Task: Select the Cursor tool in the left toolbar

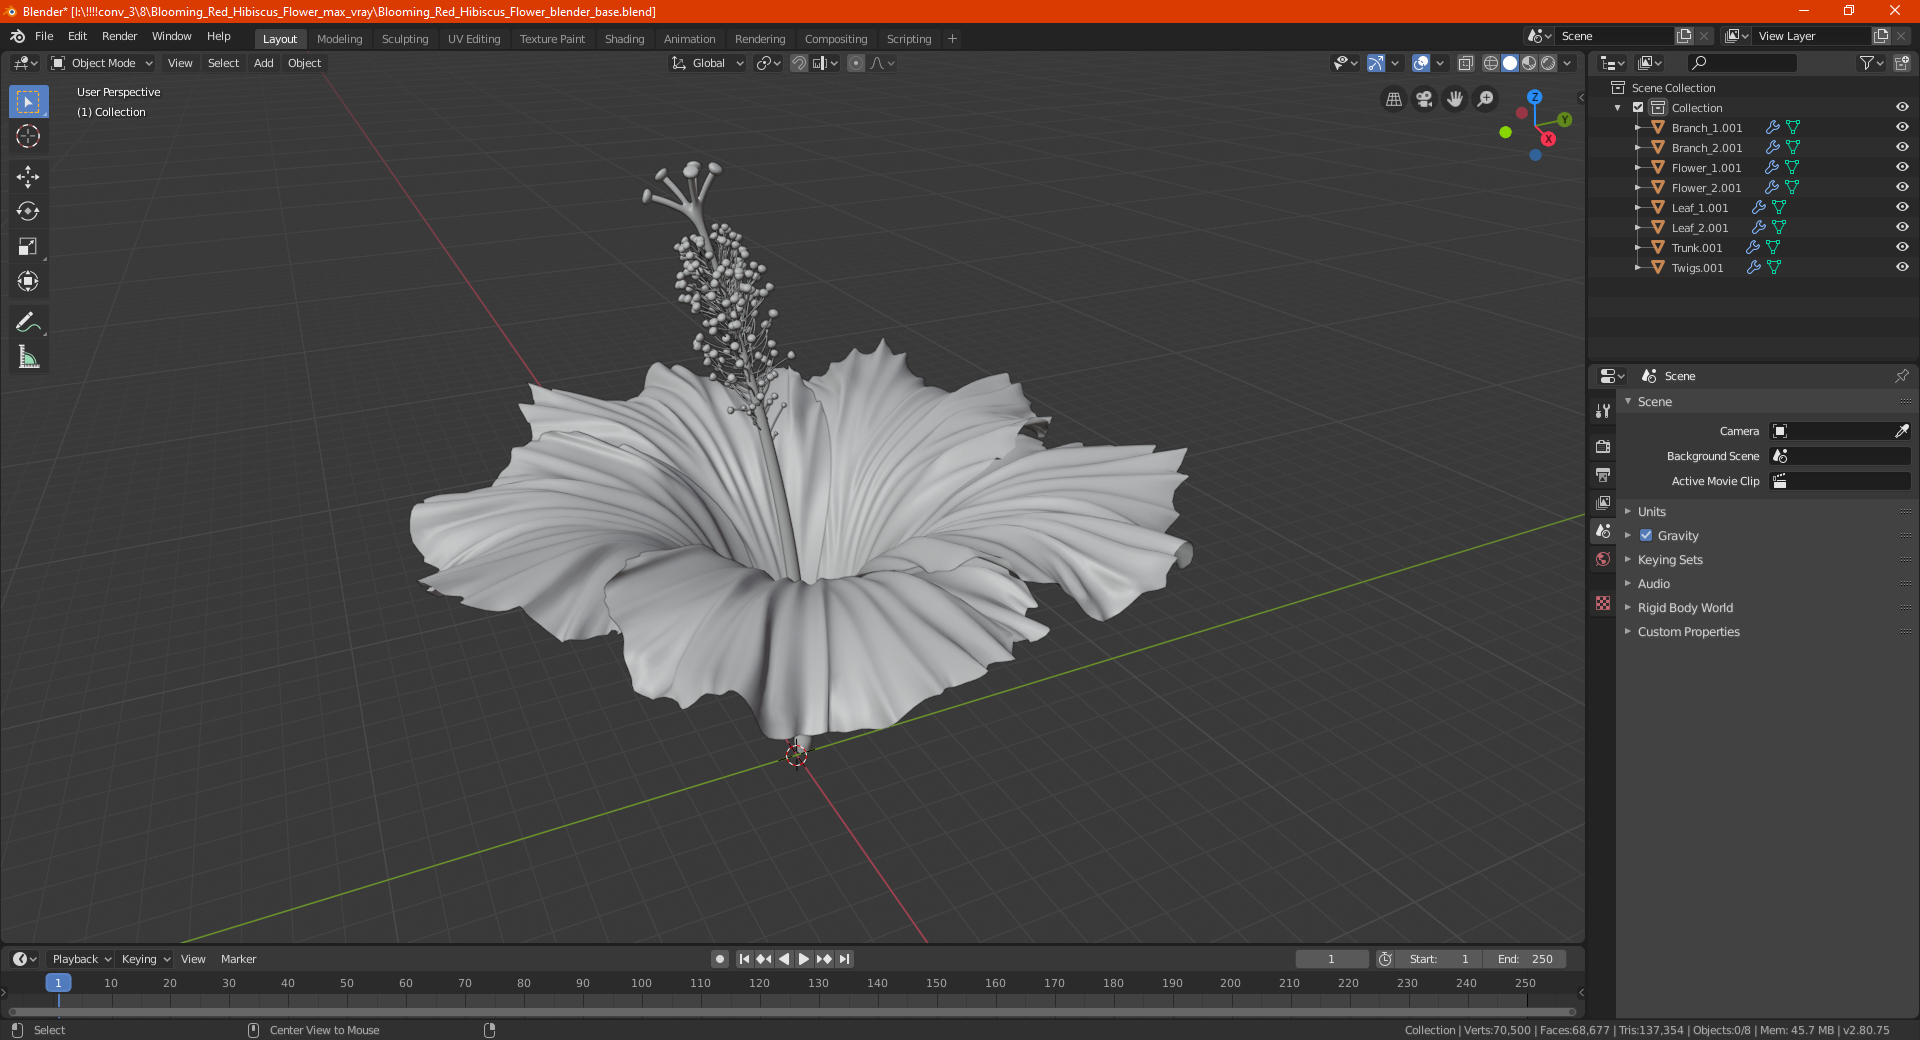Action: (28, 136)
